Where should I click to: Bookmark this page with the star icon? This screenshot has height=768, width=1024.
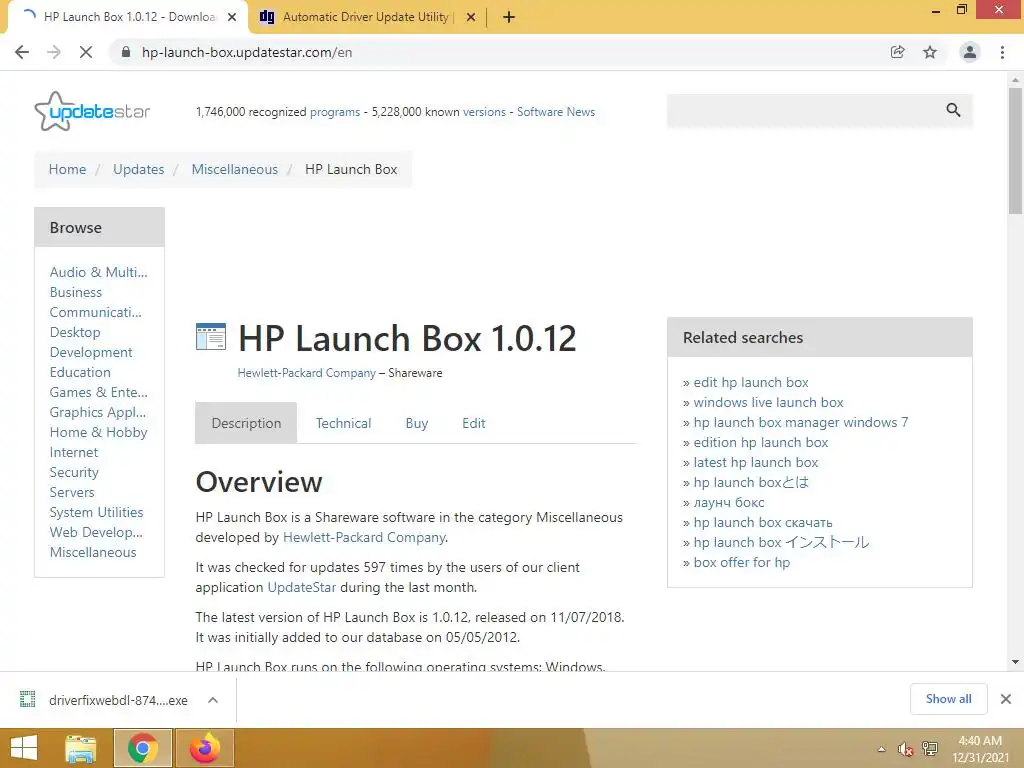930,52
